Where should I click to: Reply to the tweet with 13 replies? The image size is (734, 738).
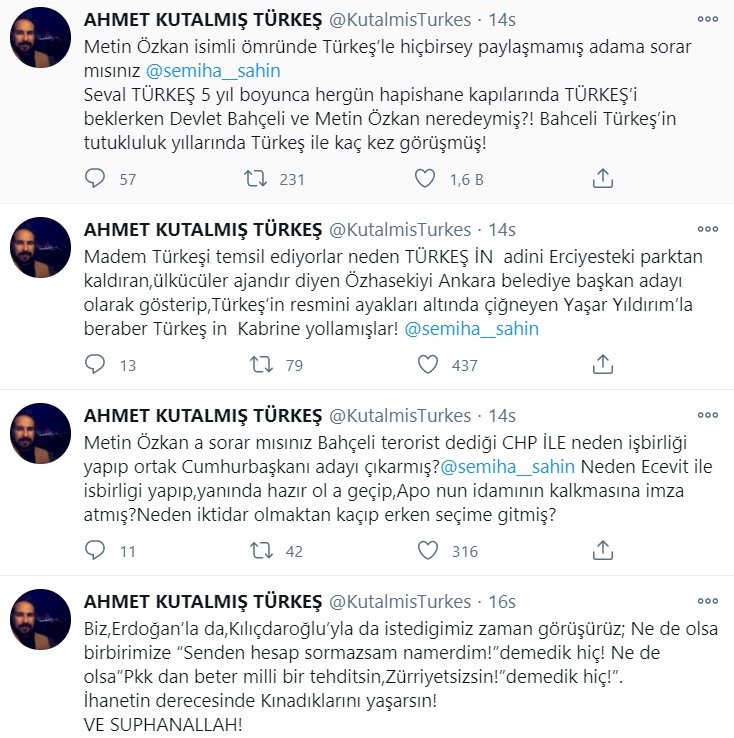95,365
